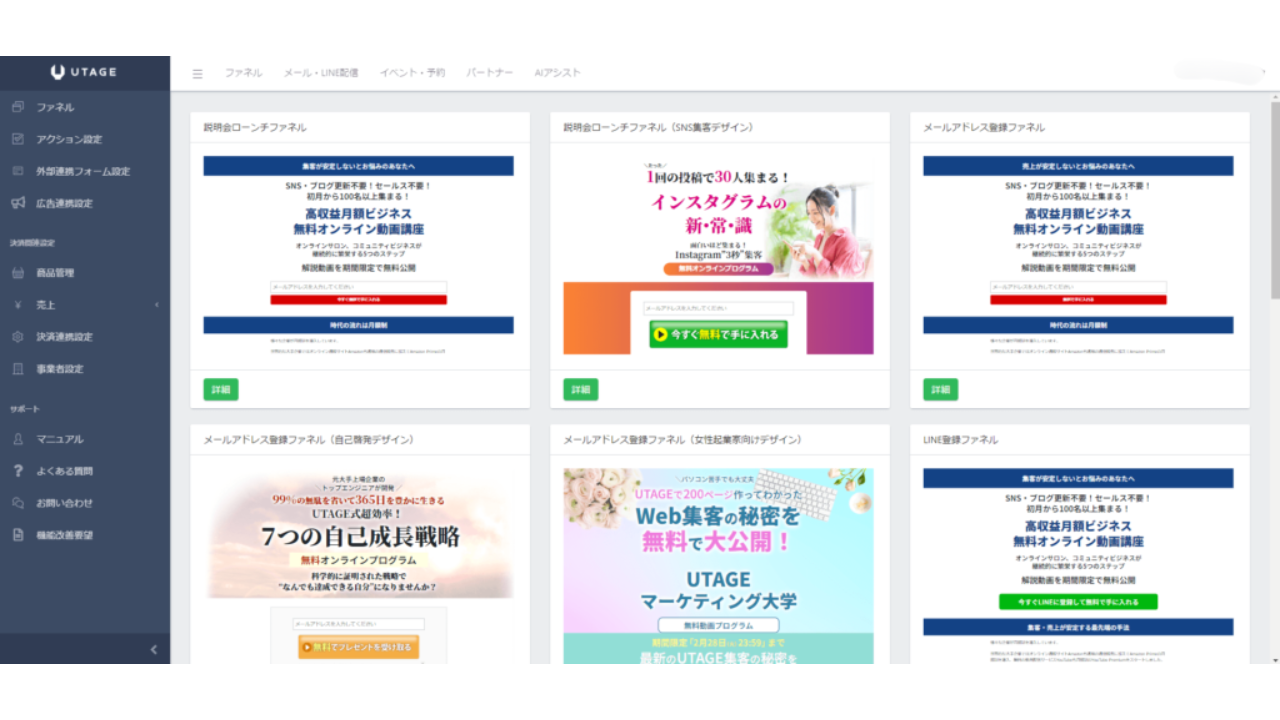Click the question mark icon for よくある質問
The image size is (1280, 720).
18,471
